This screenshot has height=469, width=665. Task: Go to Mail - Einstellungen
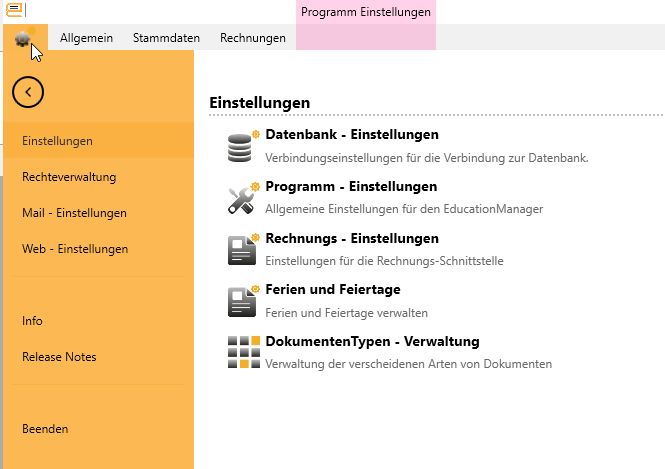click(74, 213)
